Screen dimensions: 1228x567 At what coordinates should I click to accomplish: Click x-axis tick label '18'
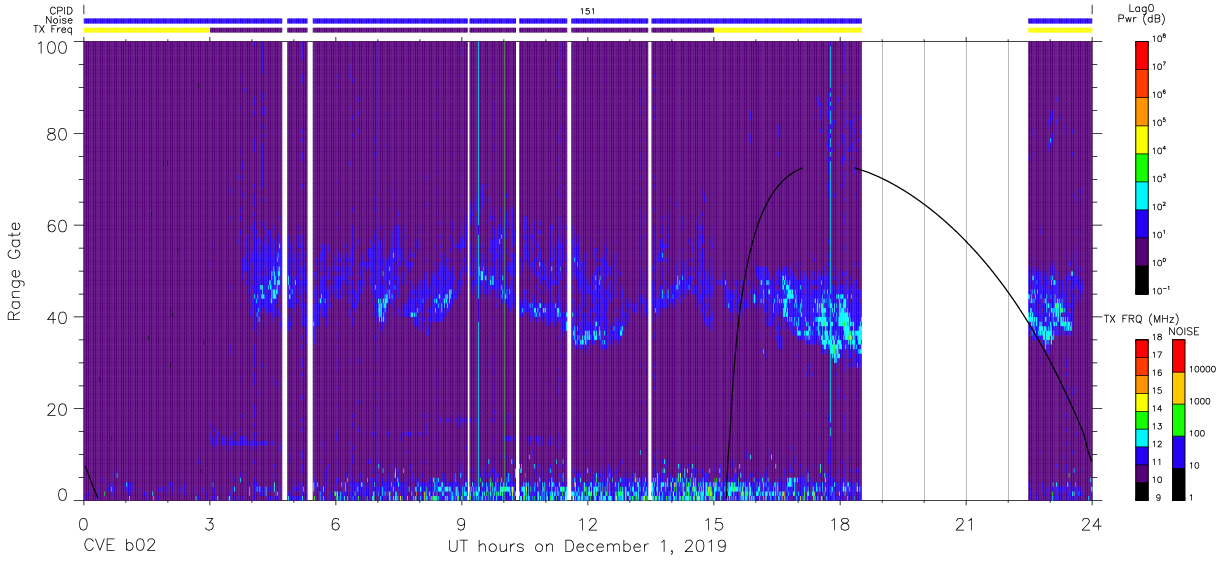coord(840,523)
